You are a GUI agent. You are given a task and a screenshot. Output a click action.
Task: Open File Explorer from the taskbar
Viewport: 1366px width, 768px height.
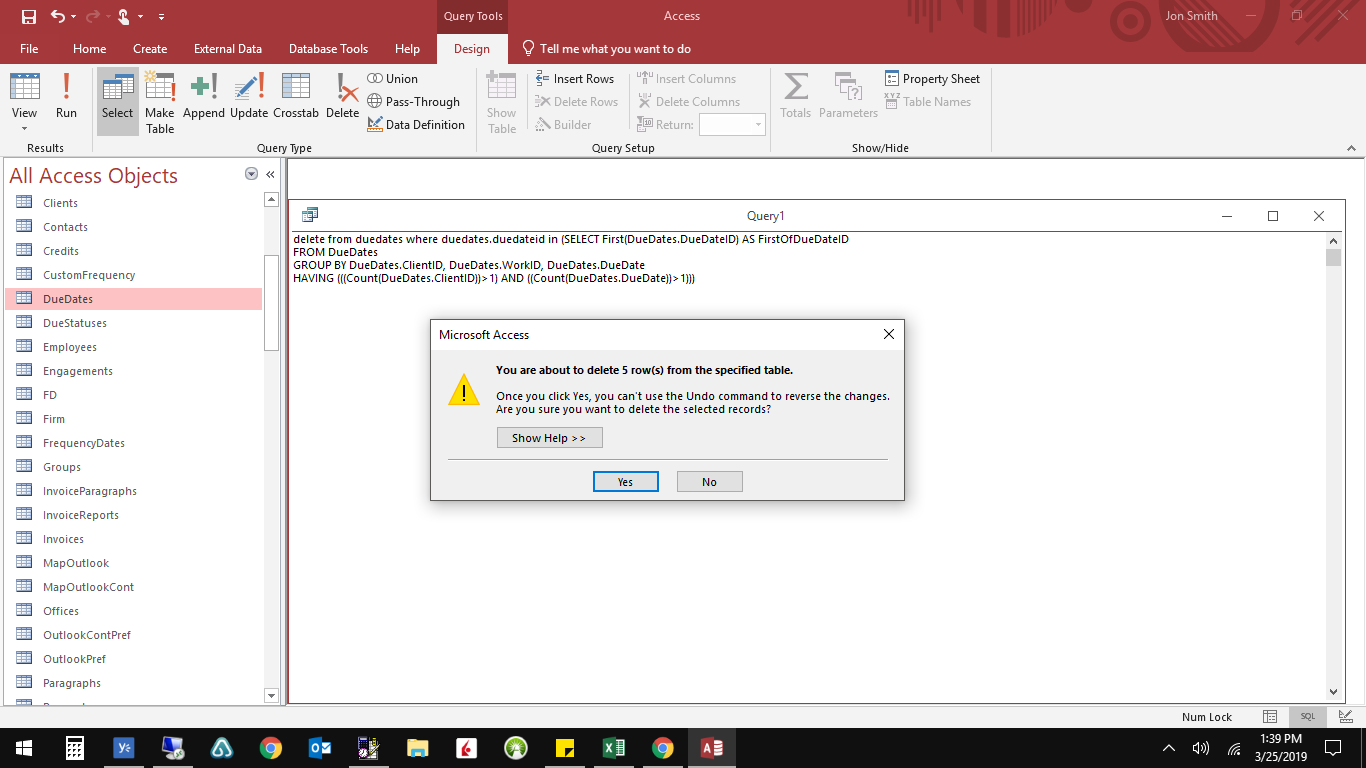pos(418,747)
